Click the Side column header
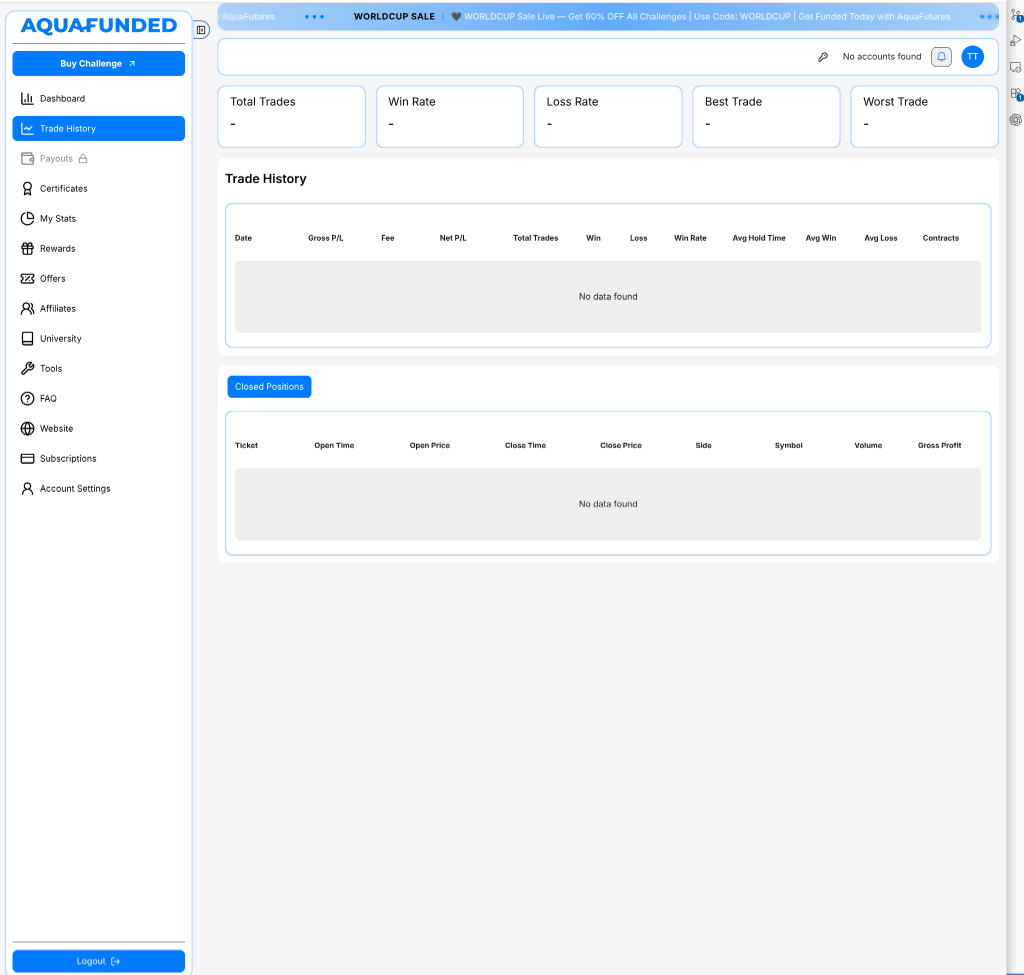 pyautogui.click(x=703, y=445)
